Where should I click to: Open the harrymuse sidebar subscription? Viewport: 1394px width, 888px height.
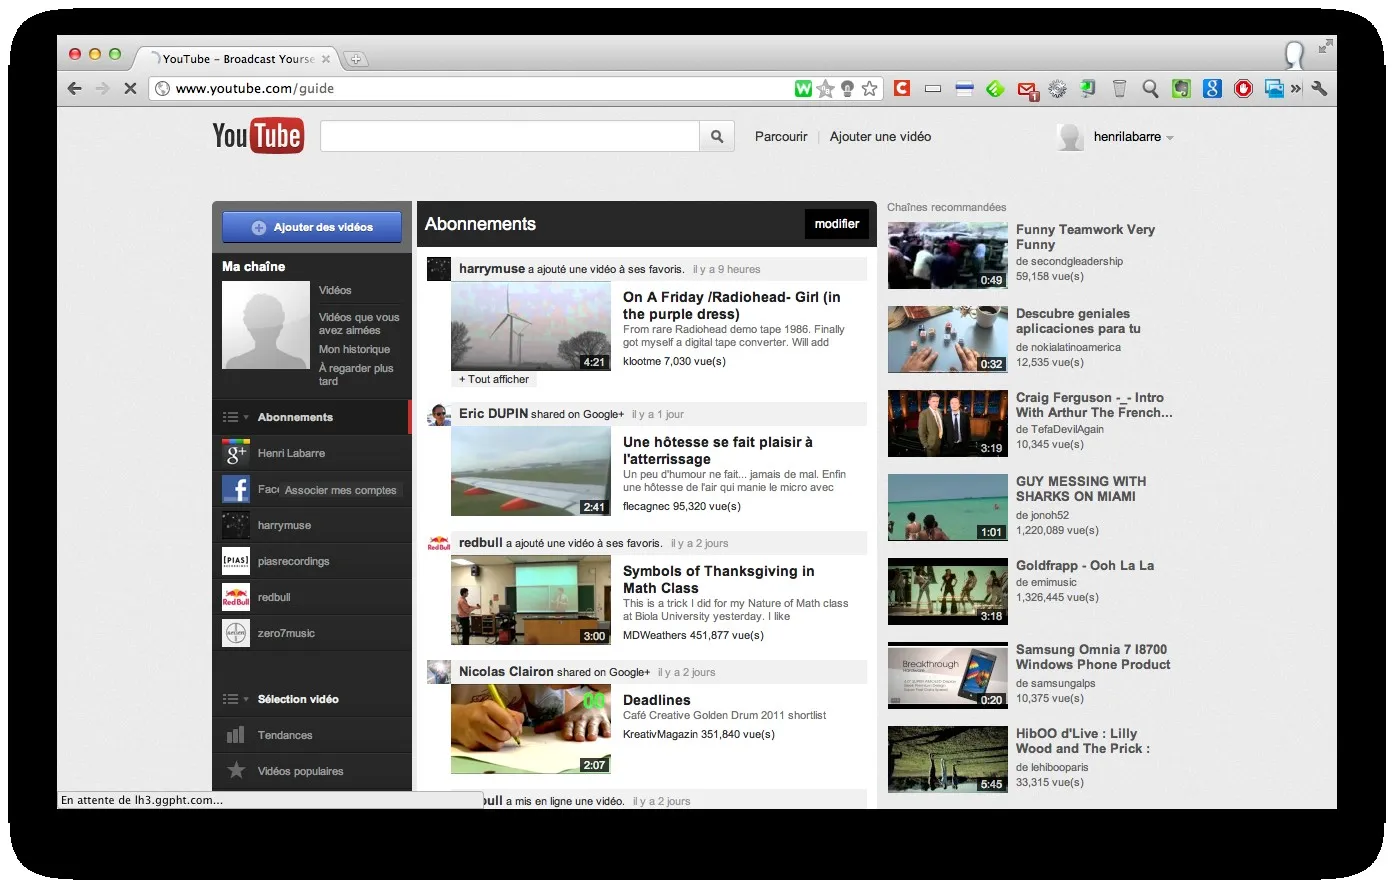click(x=312, y=525)
